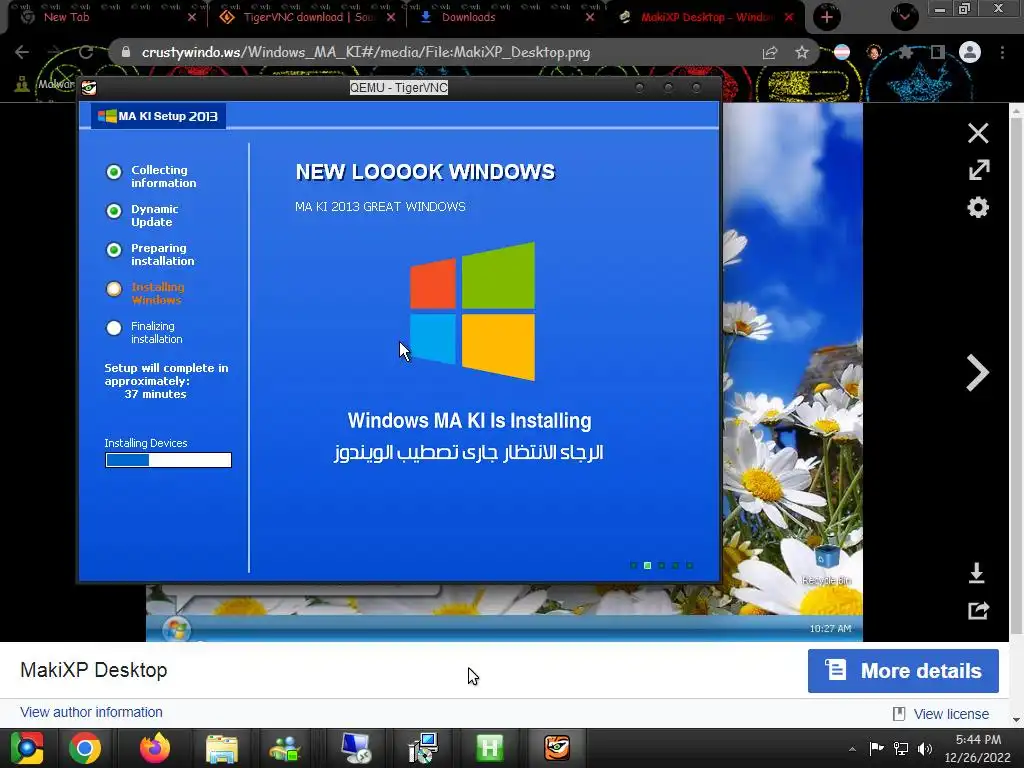
Task: Open the Messenger people icon in taskbar
Action: click(x=285, y=748)
